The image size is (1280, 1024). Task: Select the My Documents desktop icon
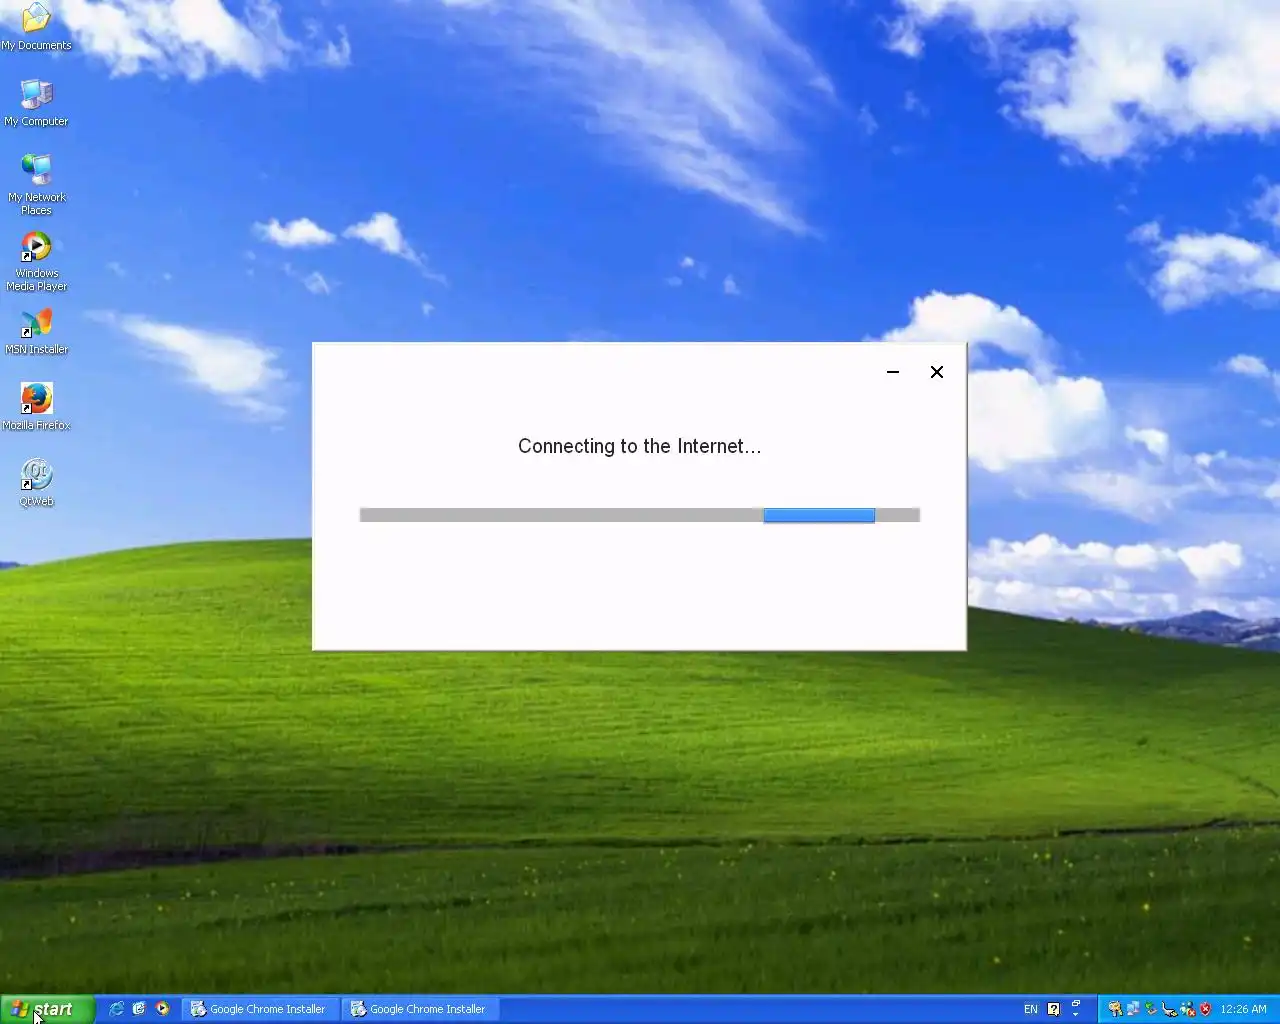pos(36,27)
